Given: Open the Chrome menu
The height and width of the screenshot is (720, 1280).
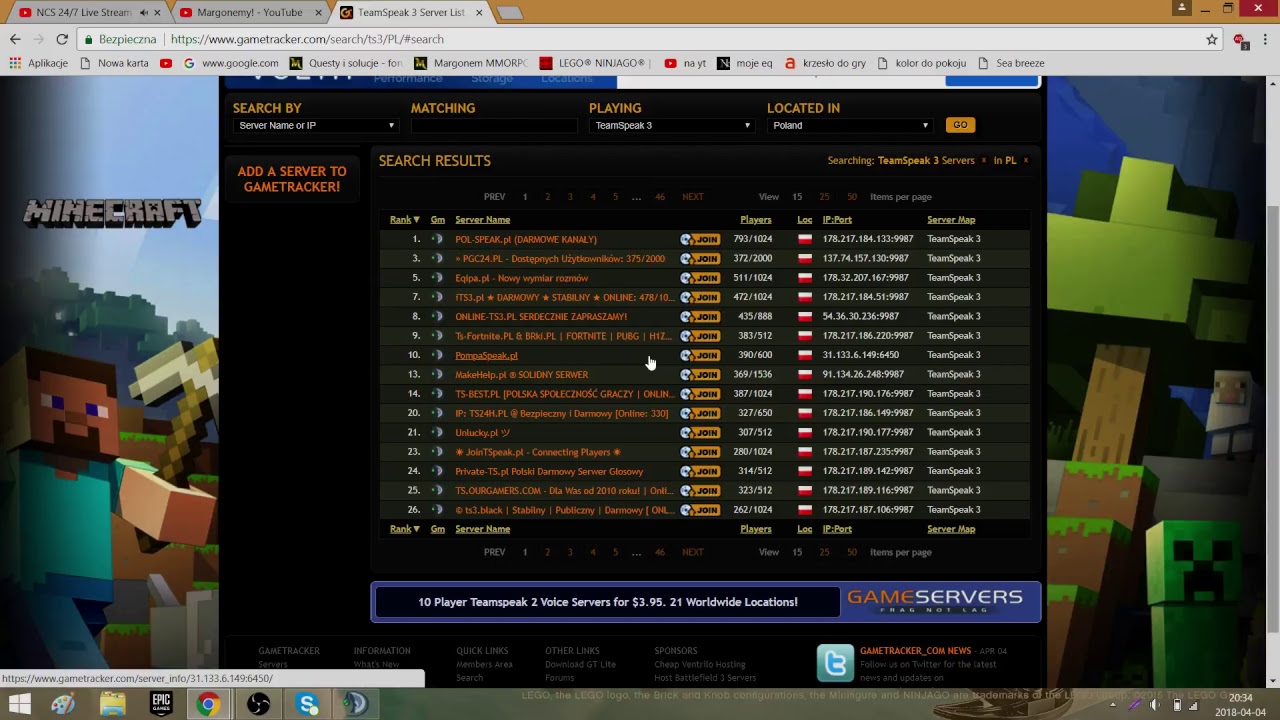Looking at the screenshot, I should pyautogui.click(x=1266, y=39).
